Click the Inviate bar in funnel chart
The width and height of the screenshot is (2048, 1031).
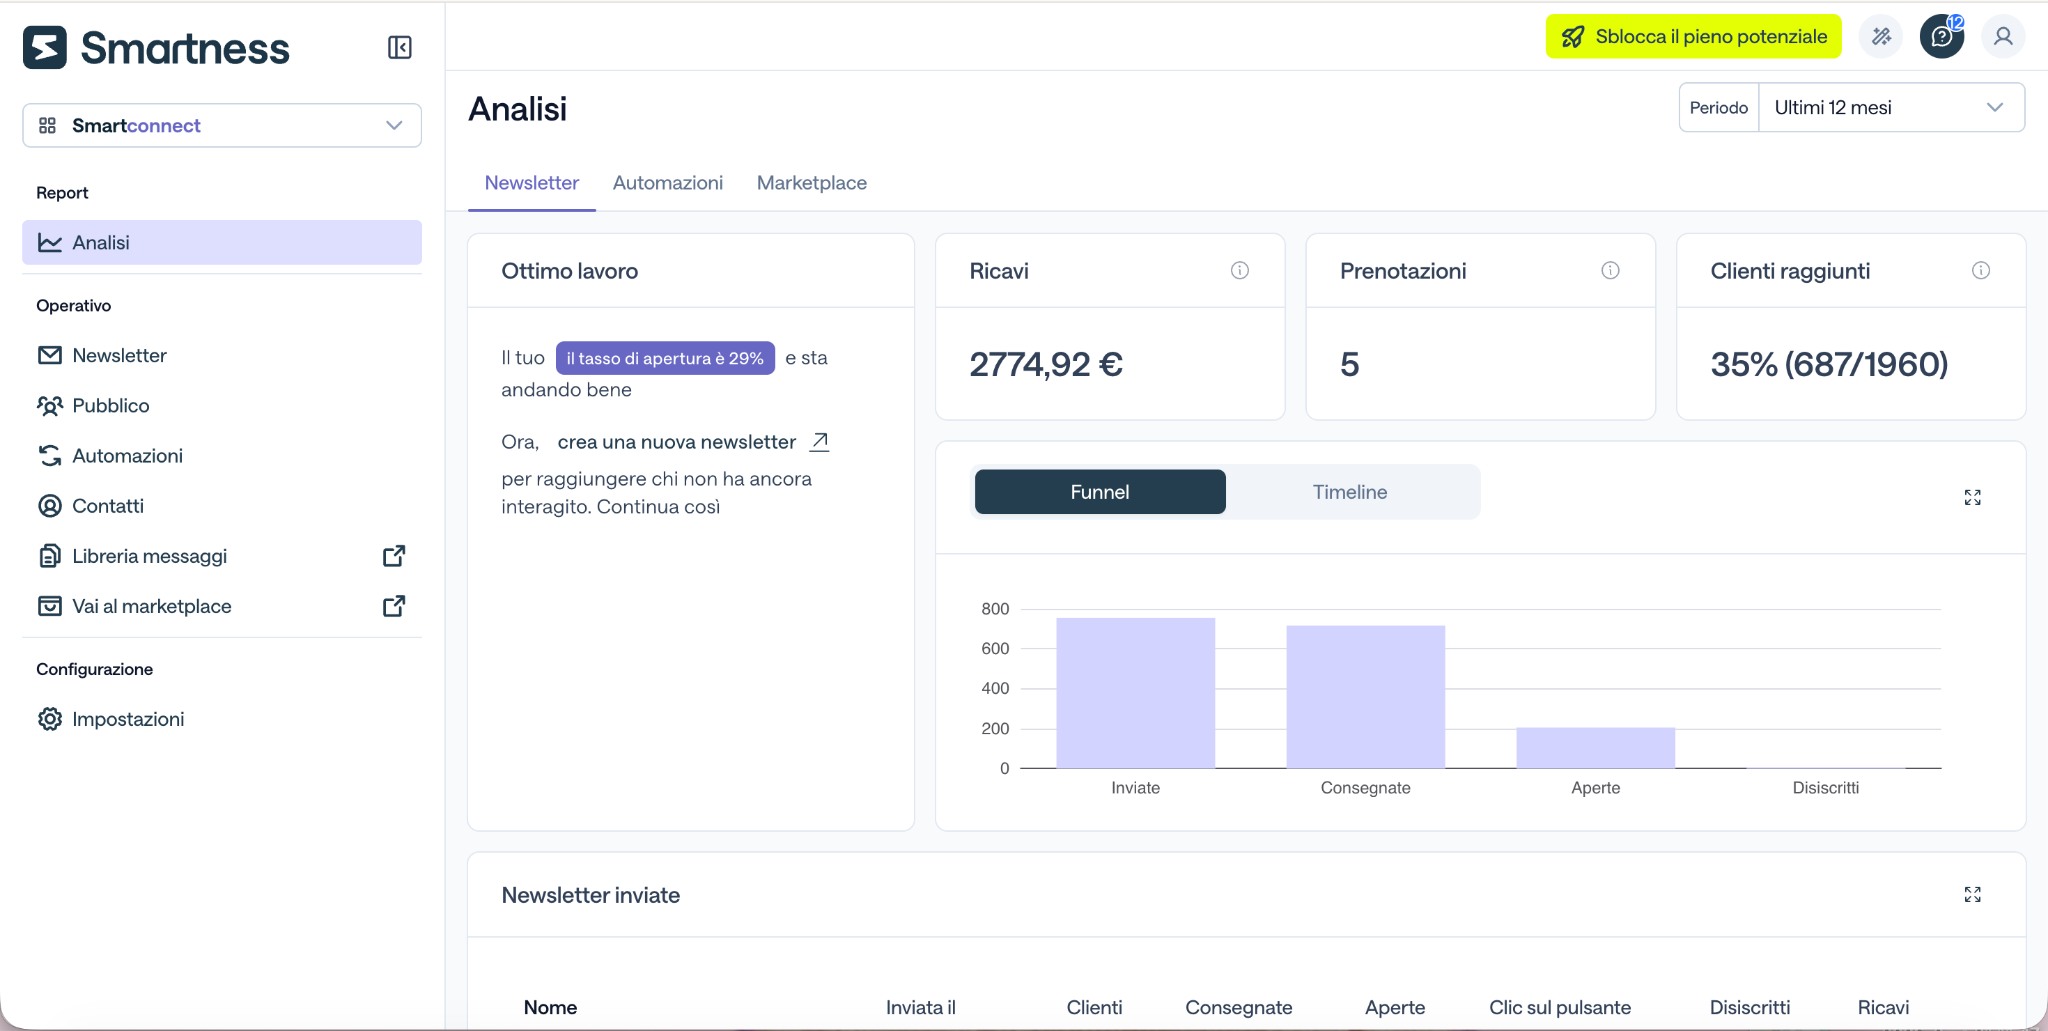click(x=1136, y=693)
